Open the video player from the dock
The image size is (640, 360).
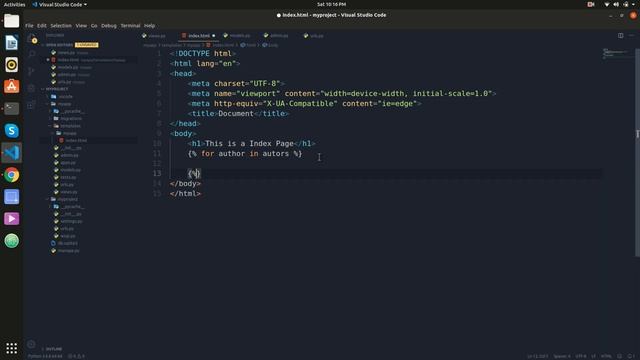tap(11, 219)
